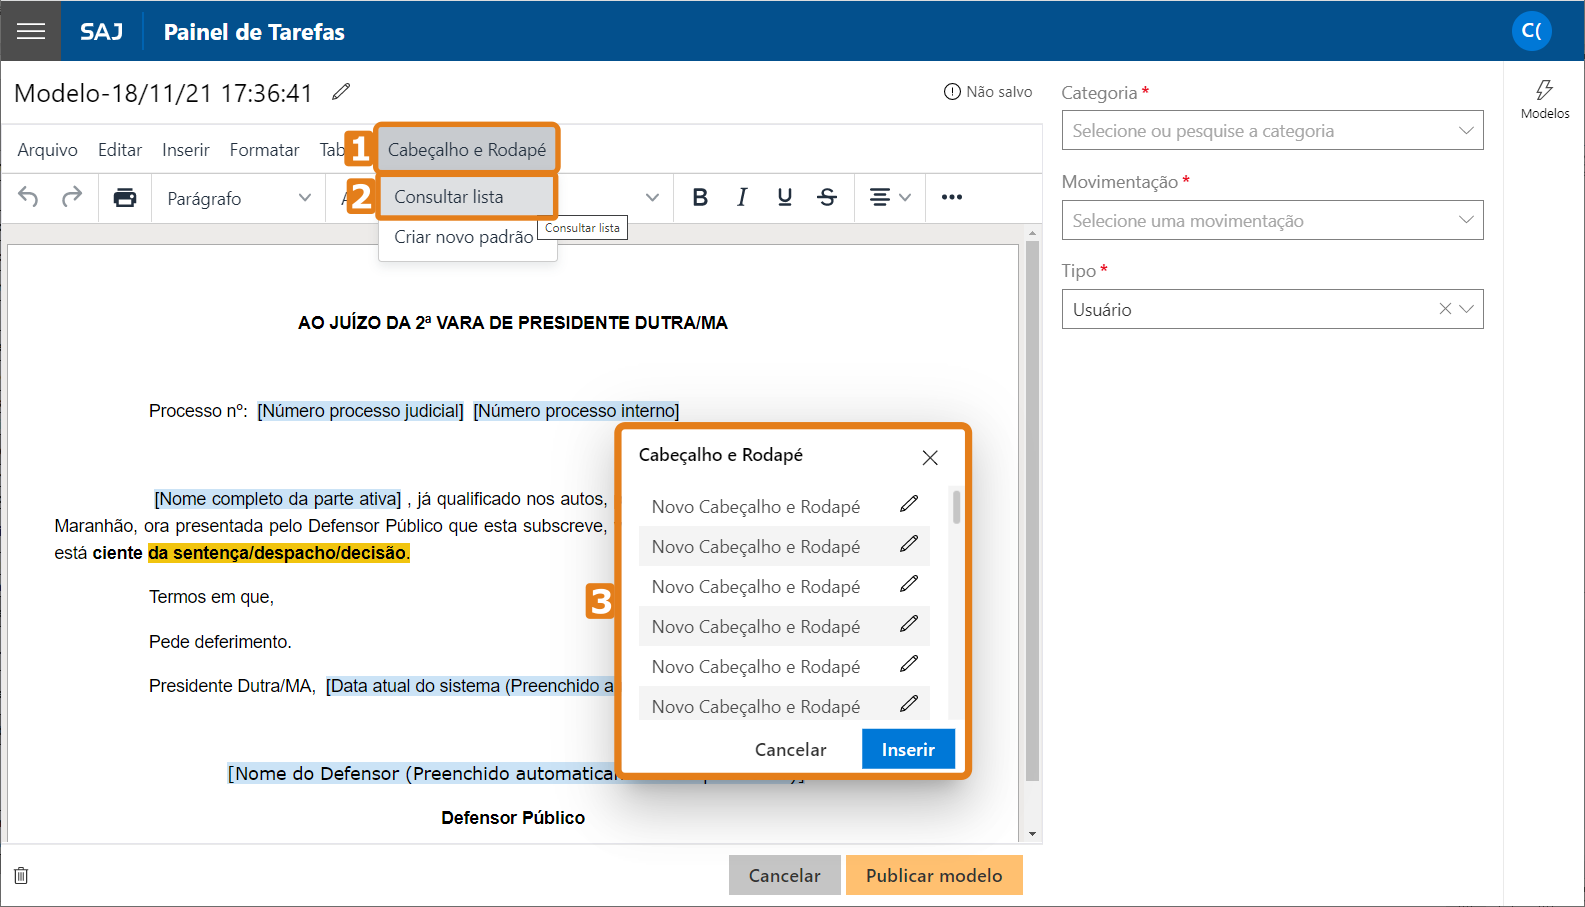Click the document heading AO JUÍZO

click(x=513, y=323)
